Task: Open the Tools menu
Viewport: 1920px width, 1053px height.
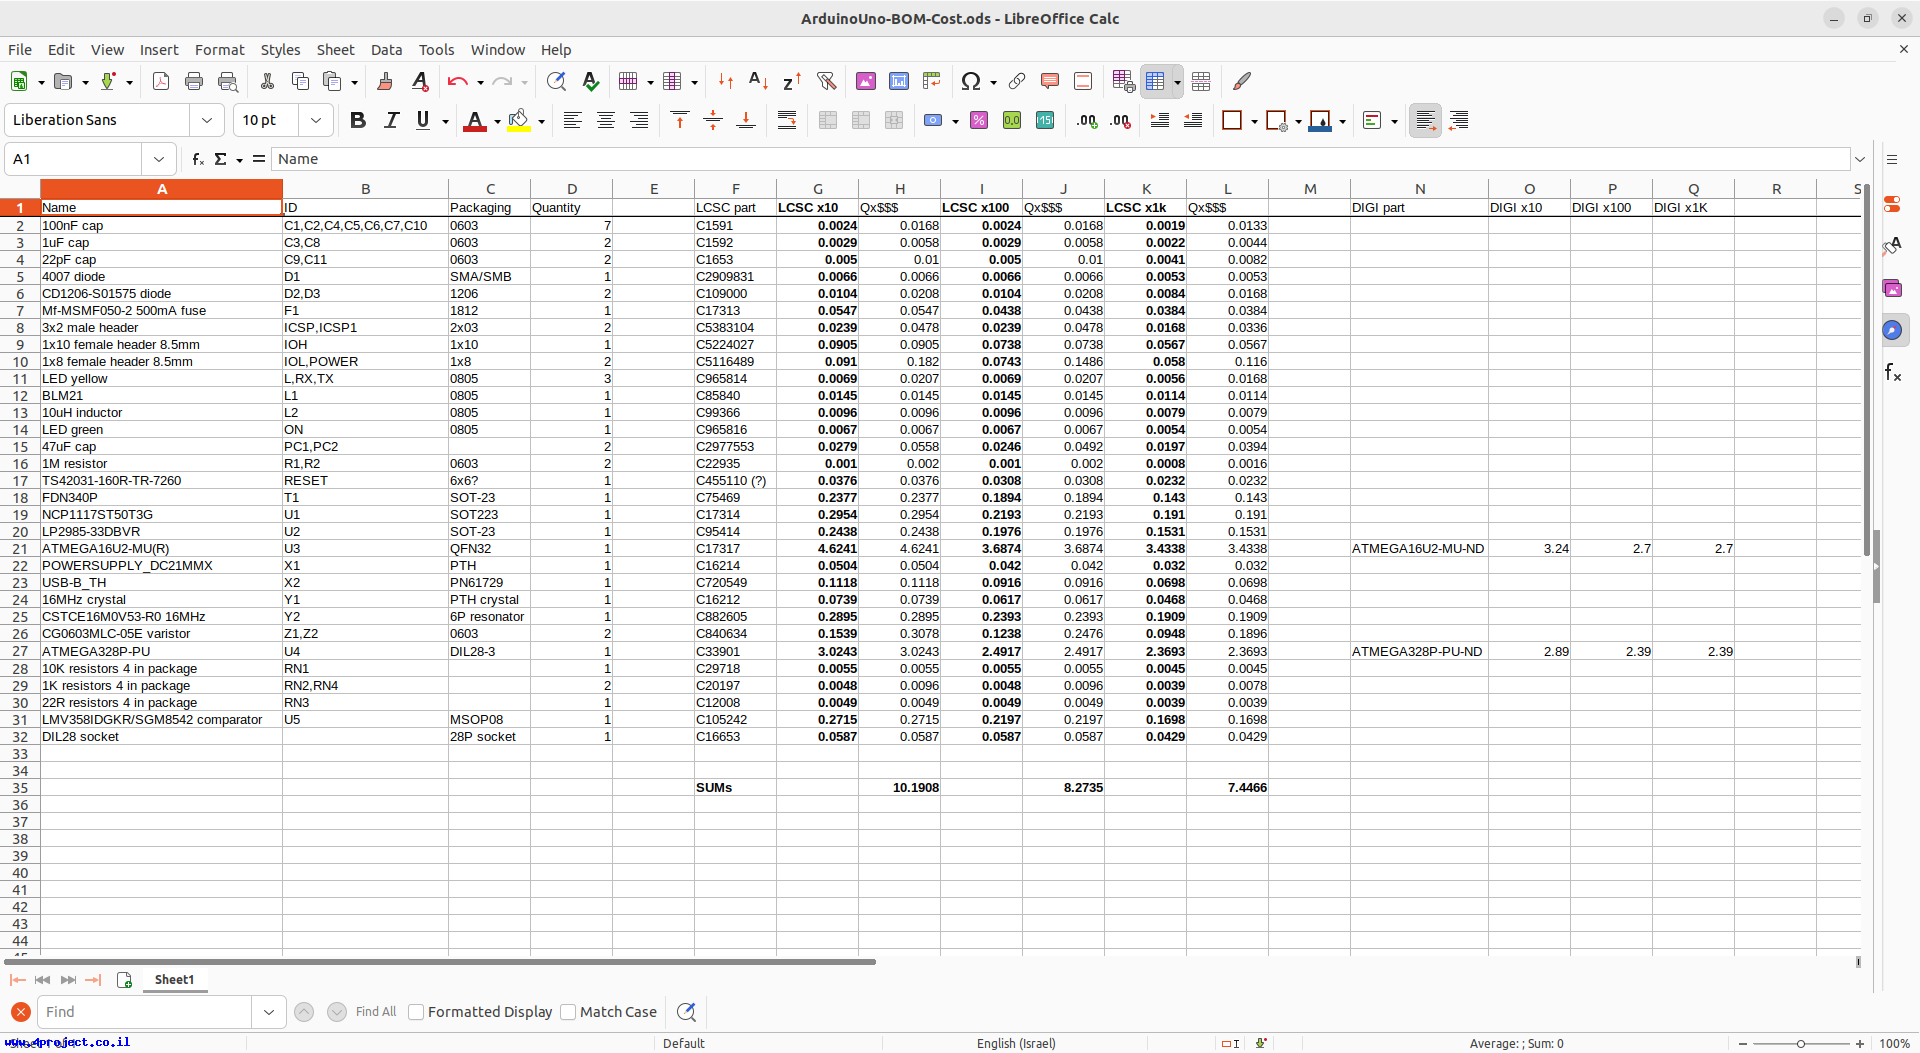Action: [x=436, y=50]
